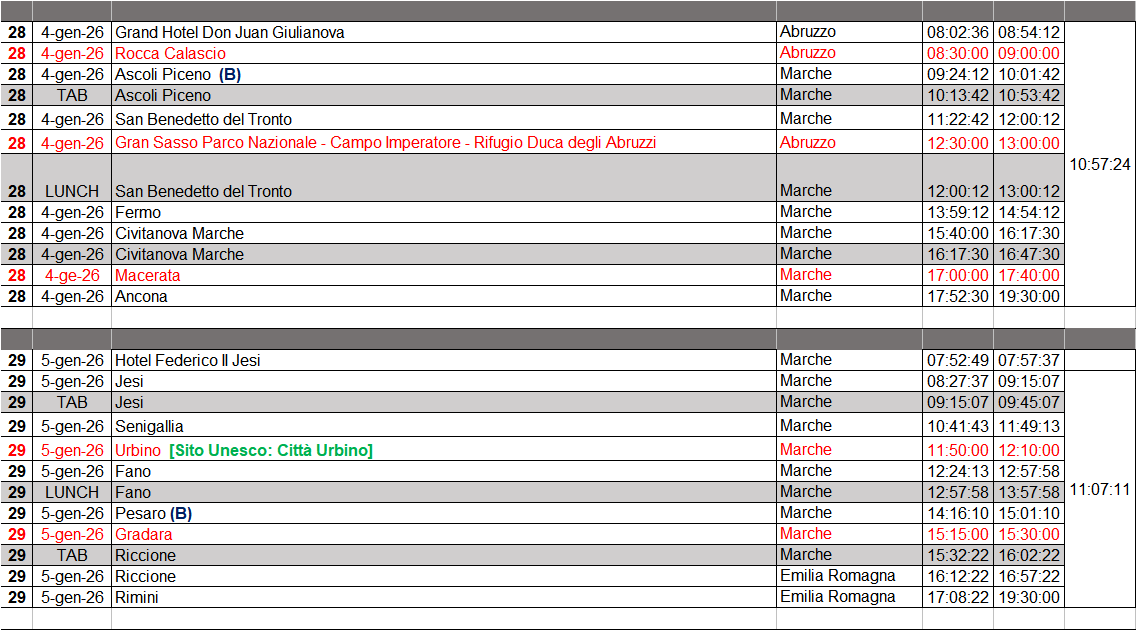Viewport: 1136px width, 630px height.
Task: Click the Senigallia location cell
Action: click(149, 426)
